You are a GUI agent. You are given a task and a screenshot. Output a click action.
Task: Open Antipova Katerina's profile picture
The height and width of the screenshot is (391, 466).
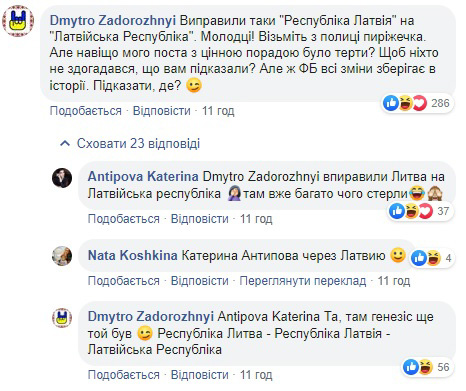point(62,178)
